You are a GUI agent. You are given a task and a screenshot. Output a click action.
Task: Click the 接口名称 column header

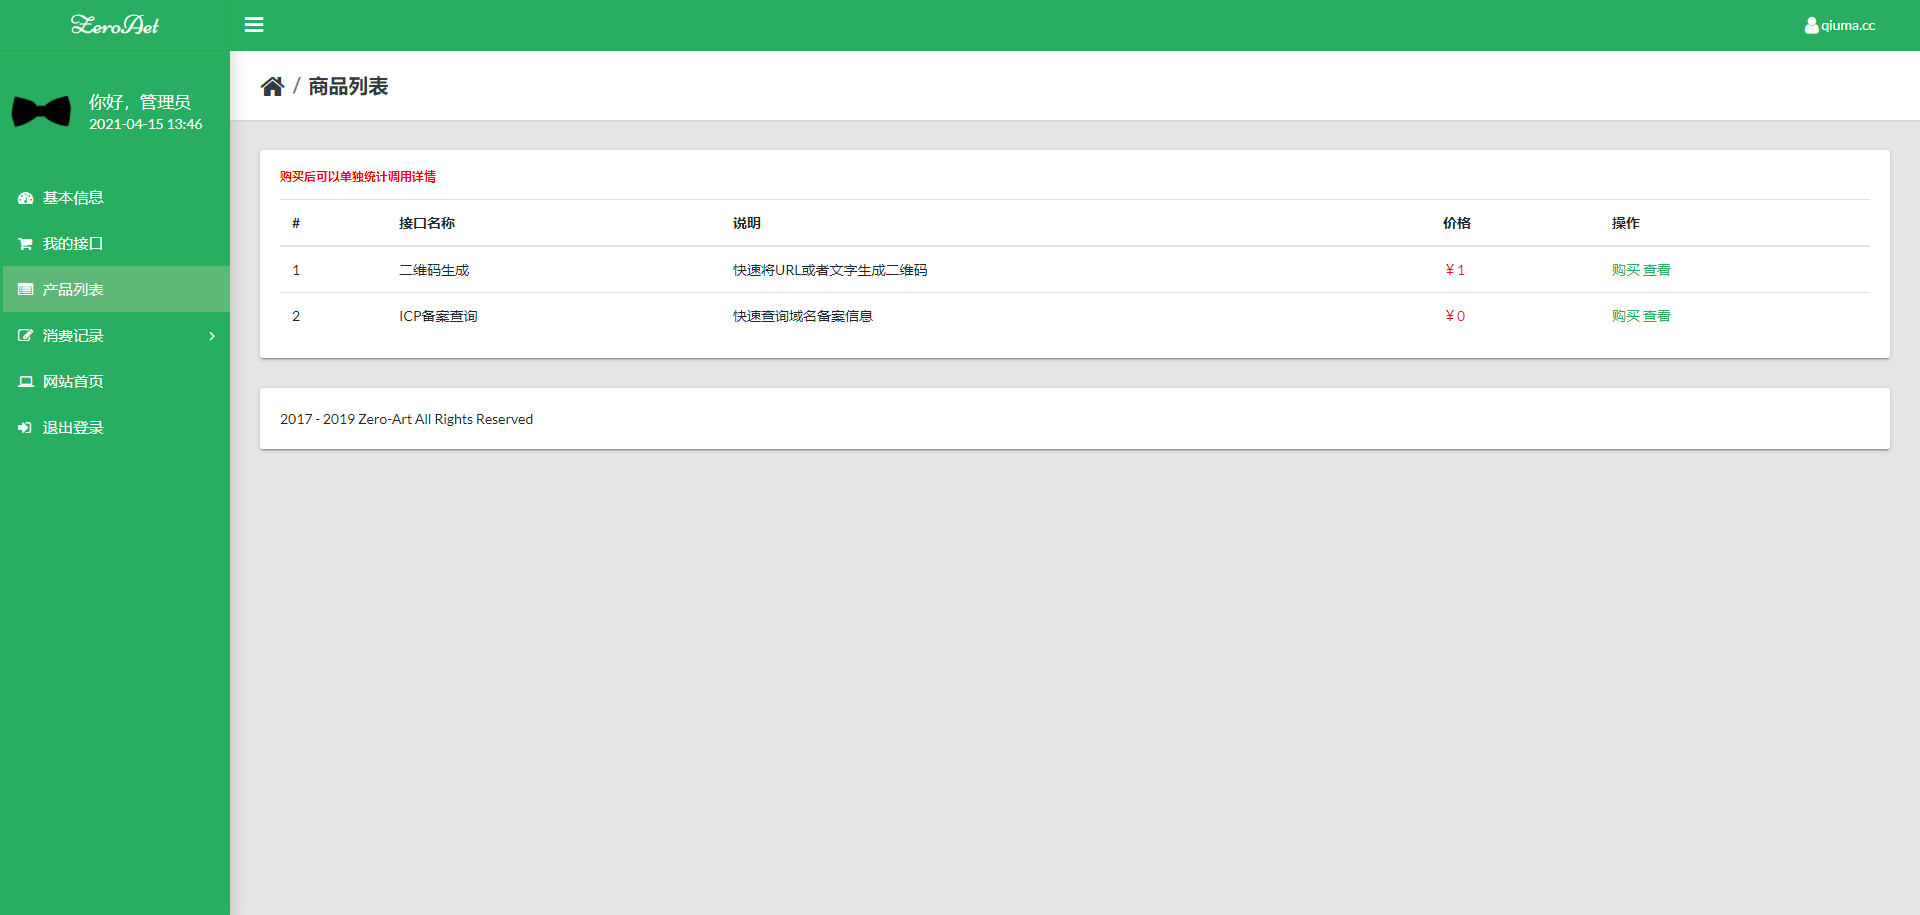point(427,223)
